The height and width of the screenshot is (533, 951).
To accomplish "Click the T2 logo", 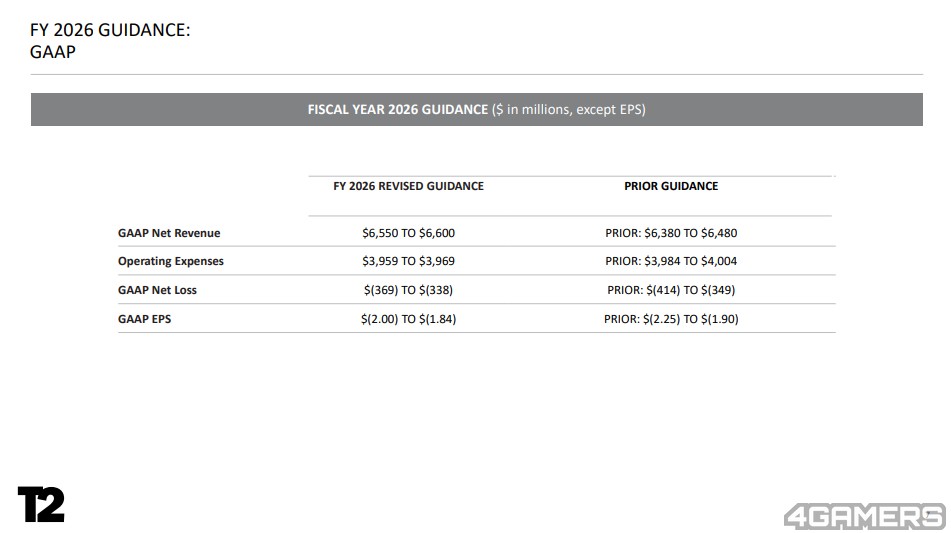I will click(41, 504).
